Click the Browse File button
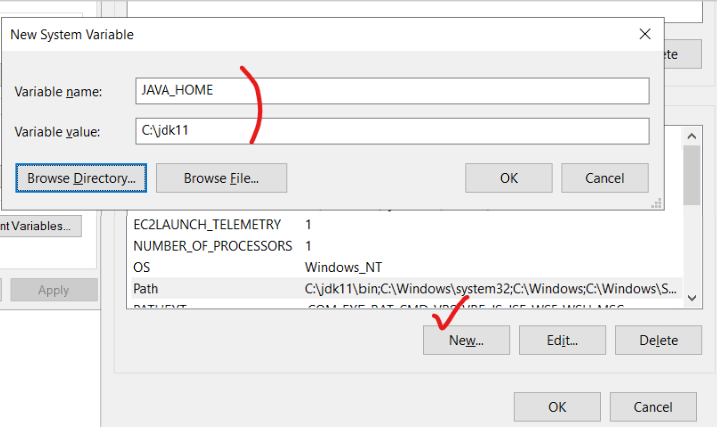This screenshot has height=427, width=717. 221,178
